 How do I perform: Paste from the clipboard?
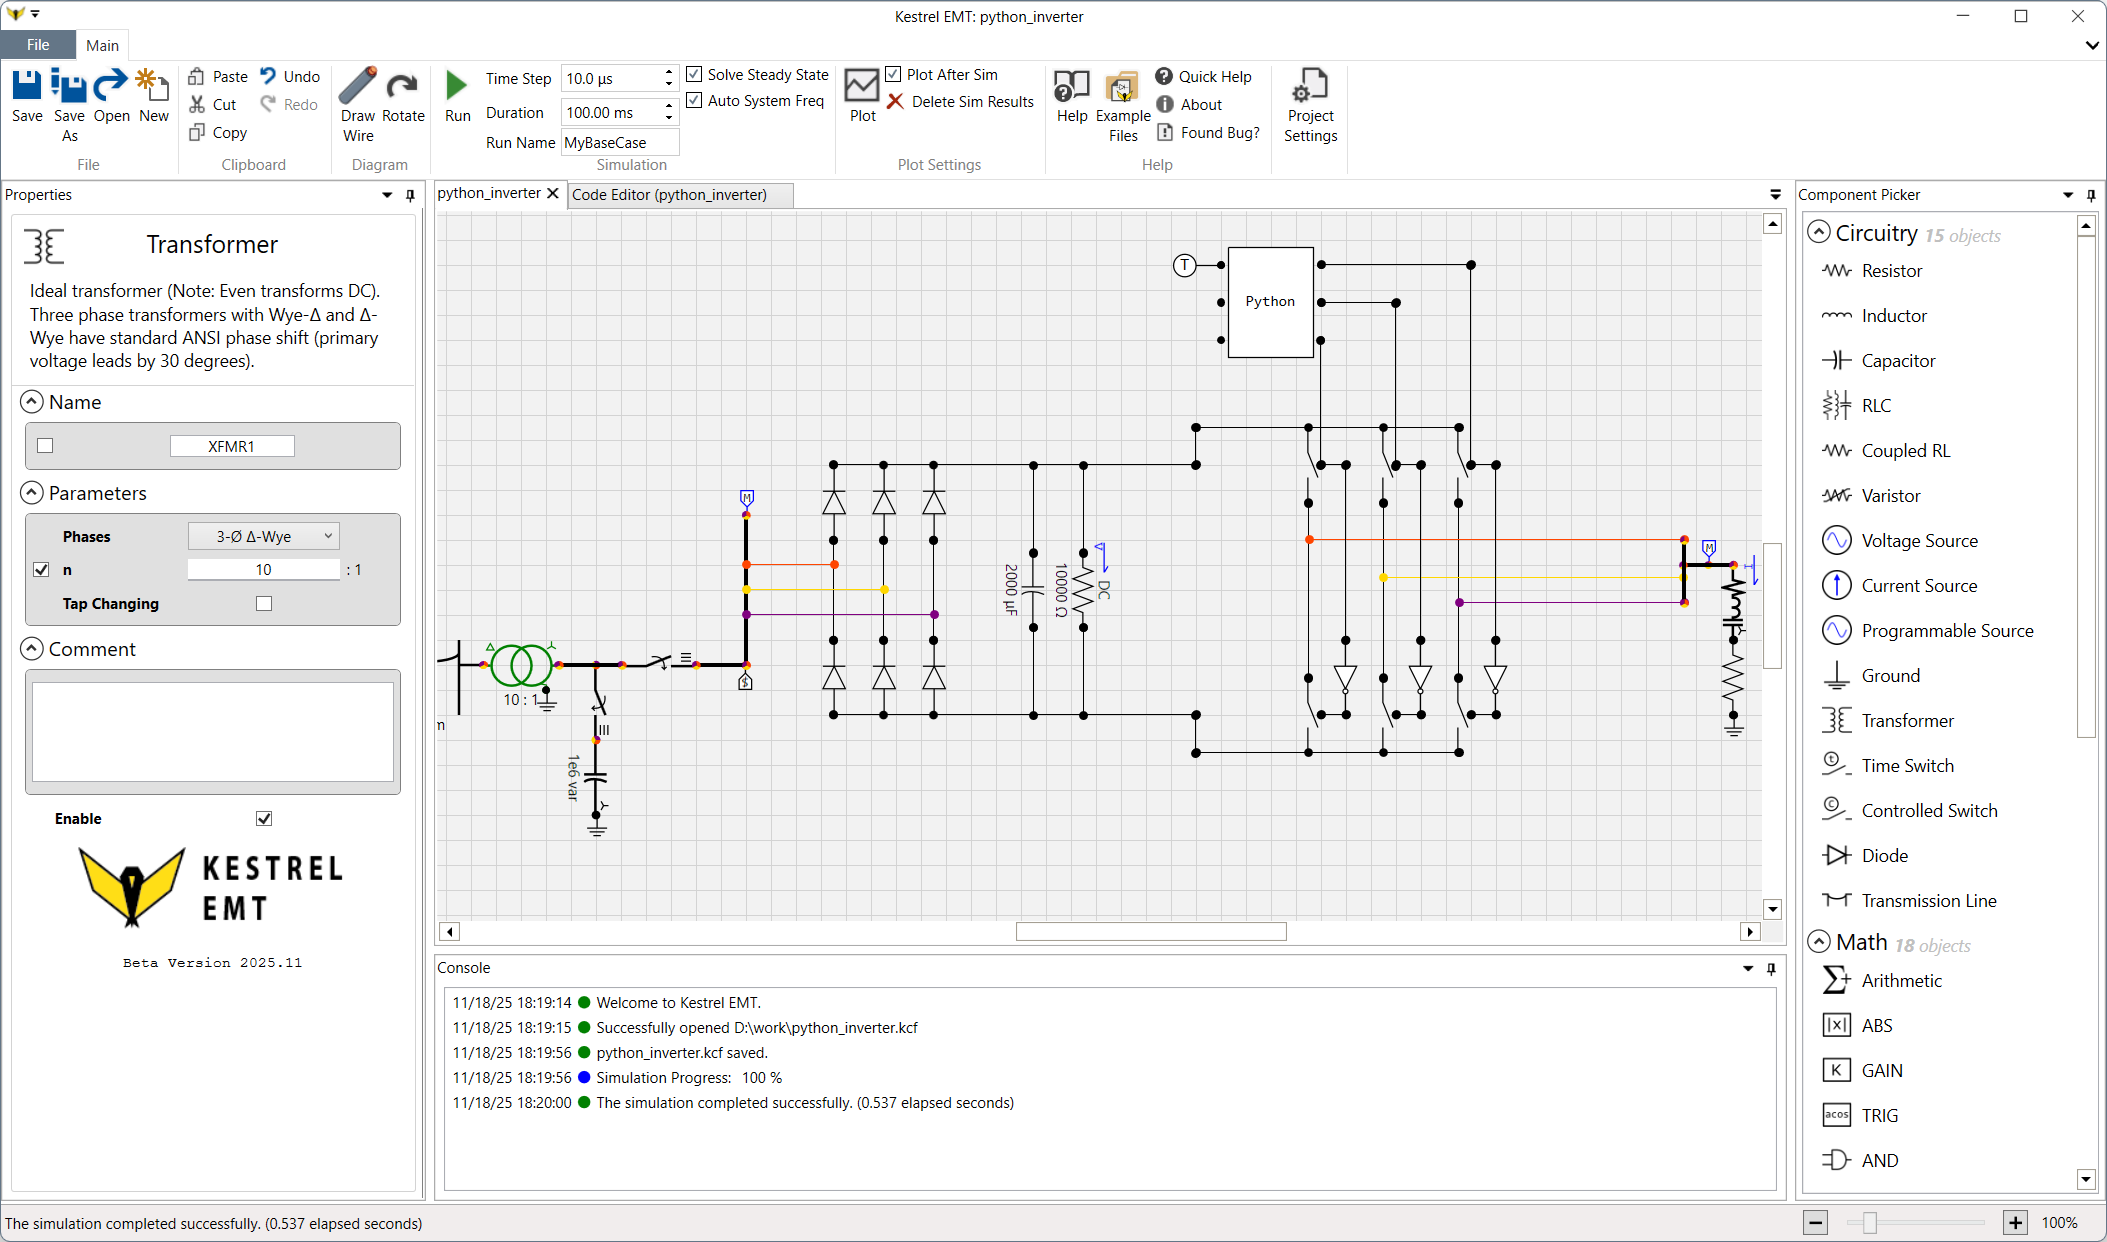tap(218, 77)
